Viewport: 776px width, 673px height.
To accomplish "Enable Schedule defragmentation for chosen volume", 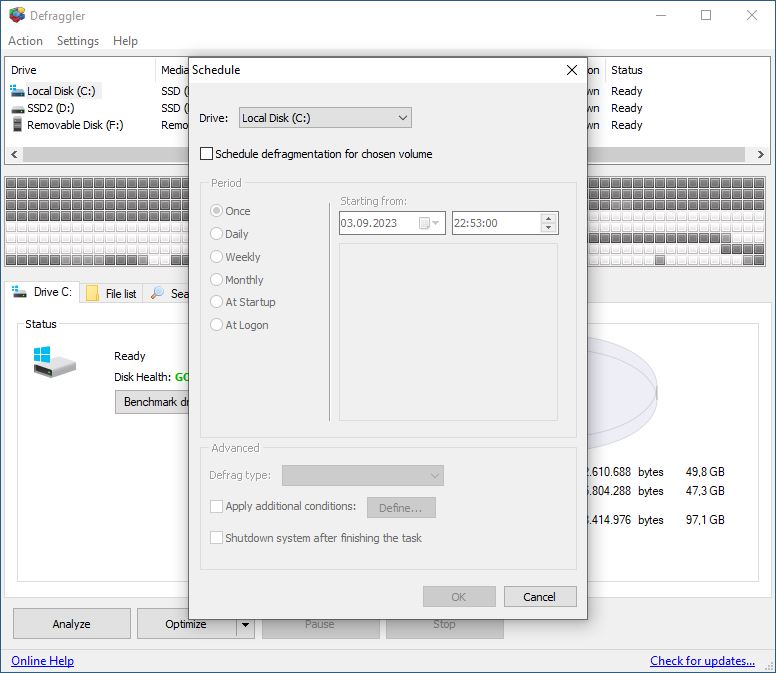I will click(206, 153).
